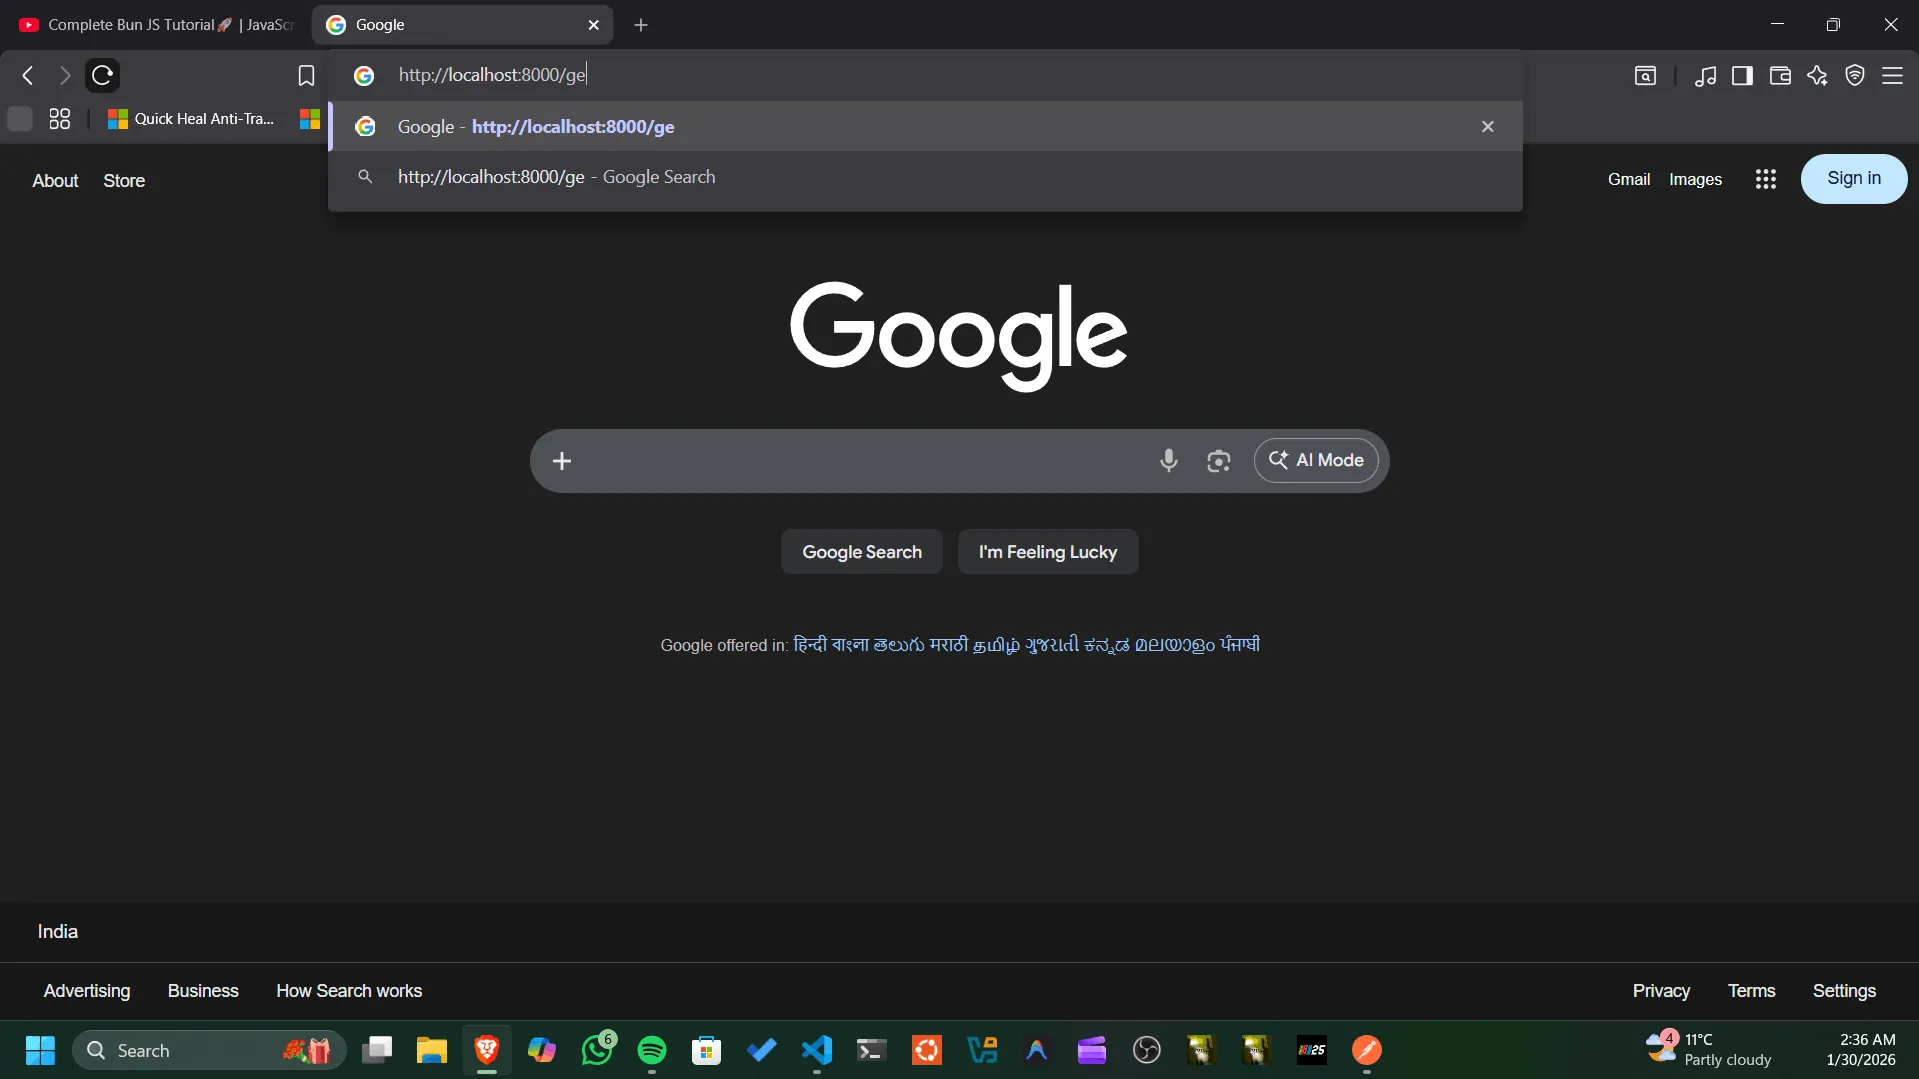1919x1079 pixels.
Task: Expand the plus menu in the search box
Action: click(562, 461)
